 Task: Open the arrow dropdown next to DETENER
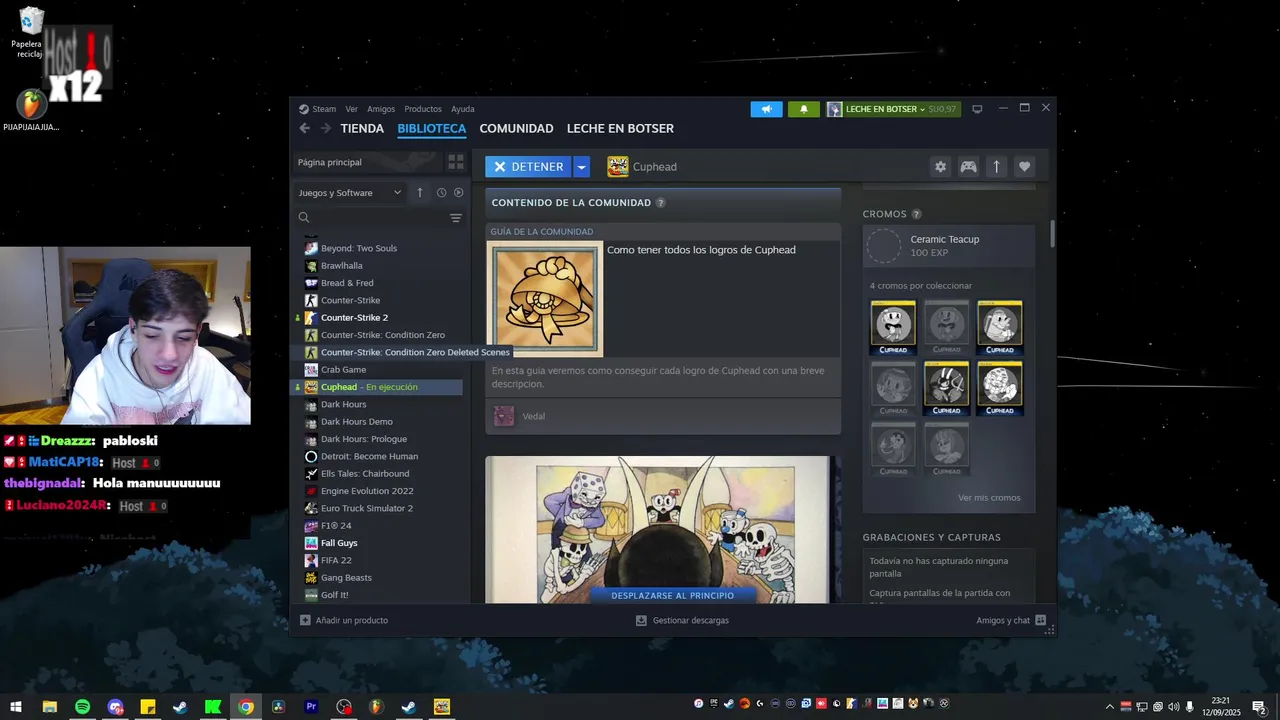[581, 167]
